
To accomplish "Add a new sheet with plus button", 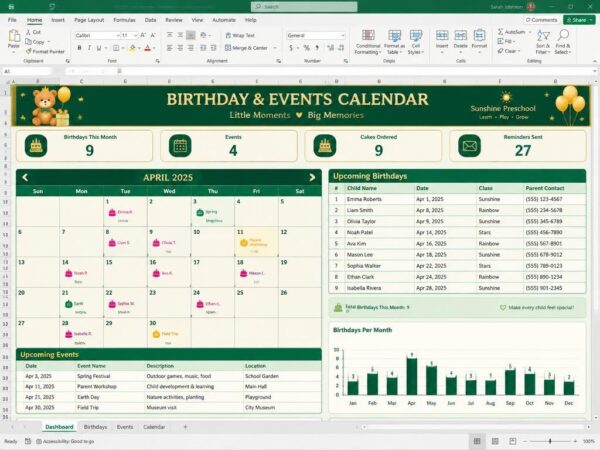I will pos(185,427).
